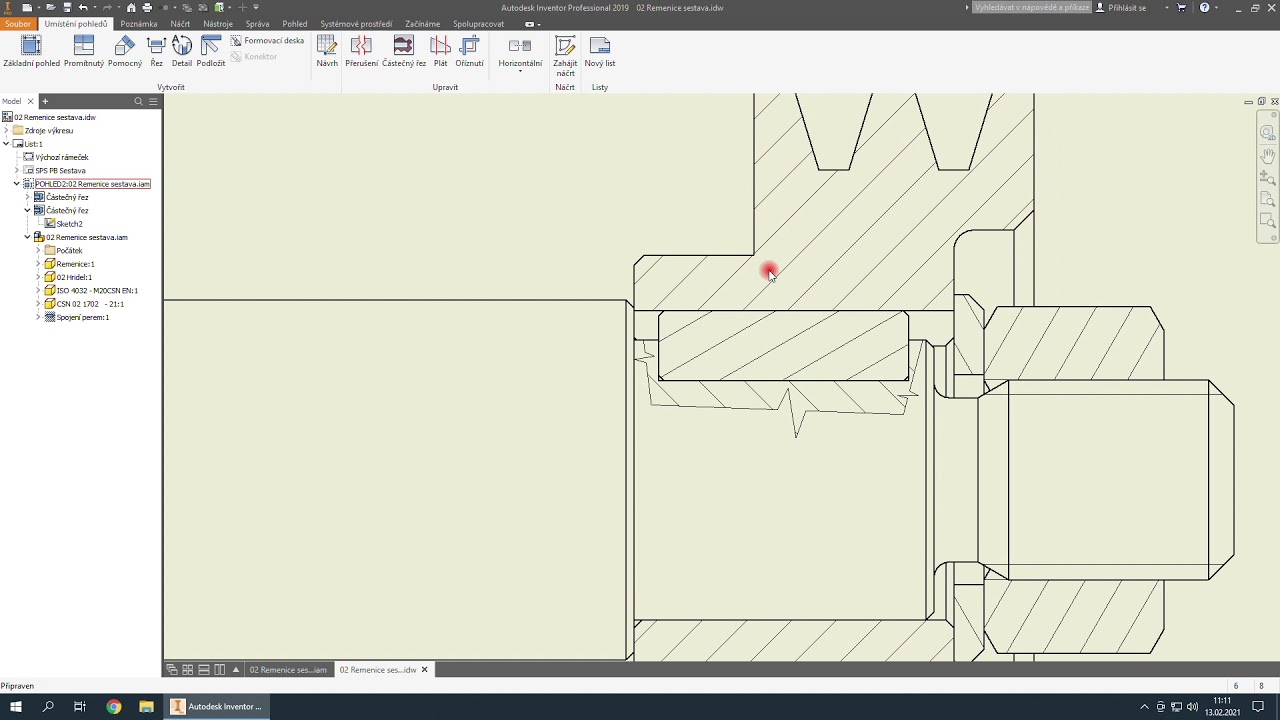
Task: Switch to the Systémové prostředí tab
Action: pos(356,24)
